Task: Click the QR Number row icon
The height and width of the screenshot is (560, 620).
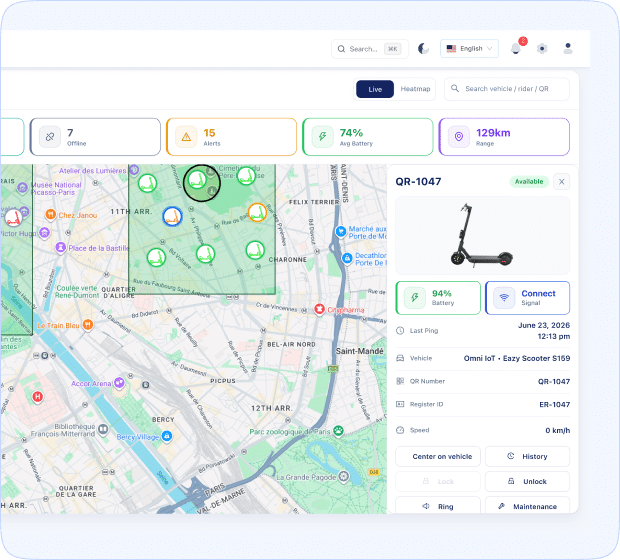Action: point(400,381)
